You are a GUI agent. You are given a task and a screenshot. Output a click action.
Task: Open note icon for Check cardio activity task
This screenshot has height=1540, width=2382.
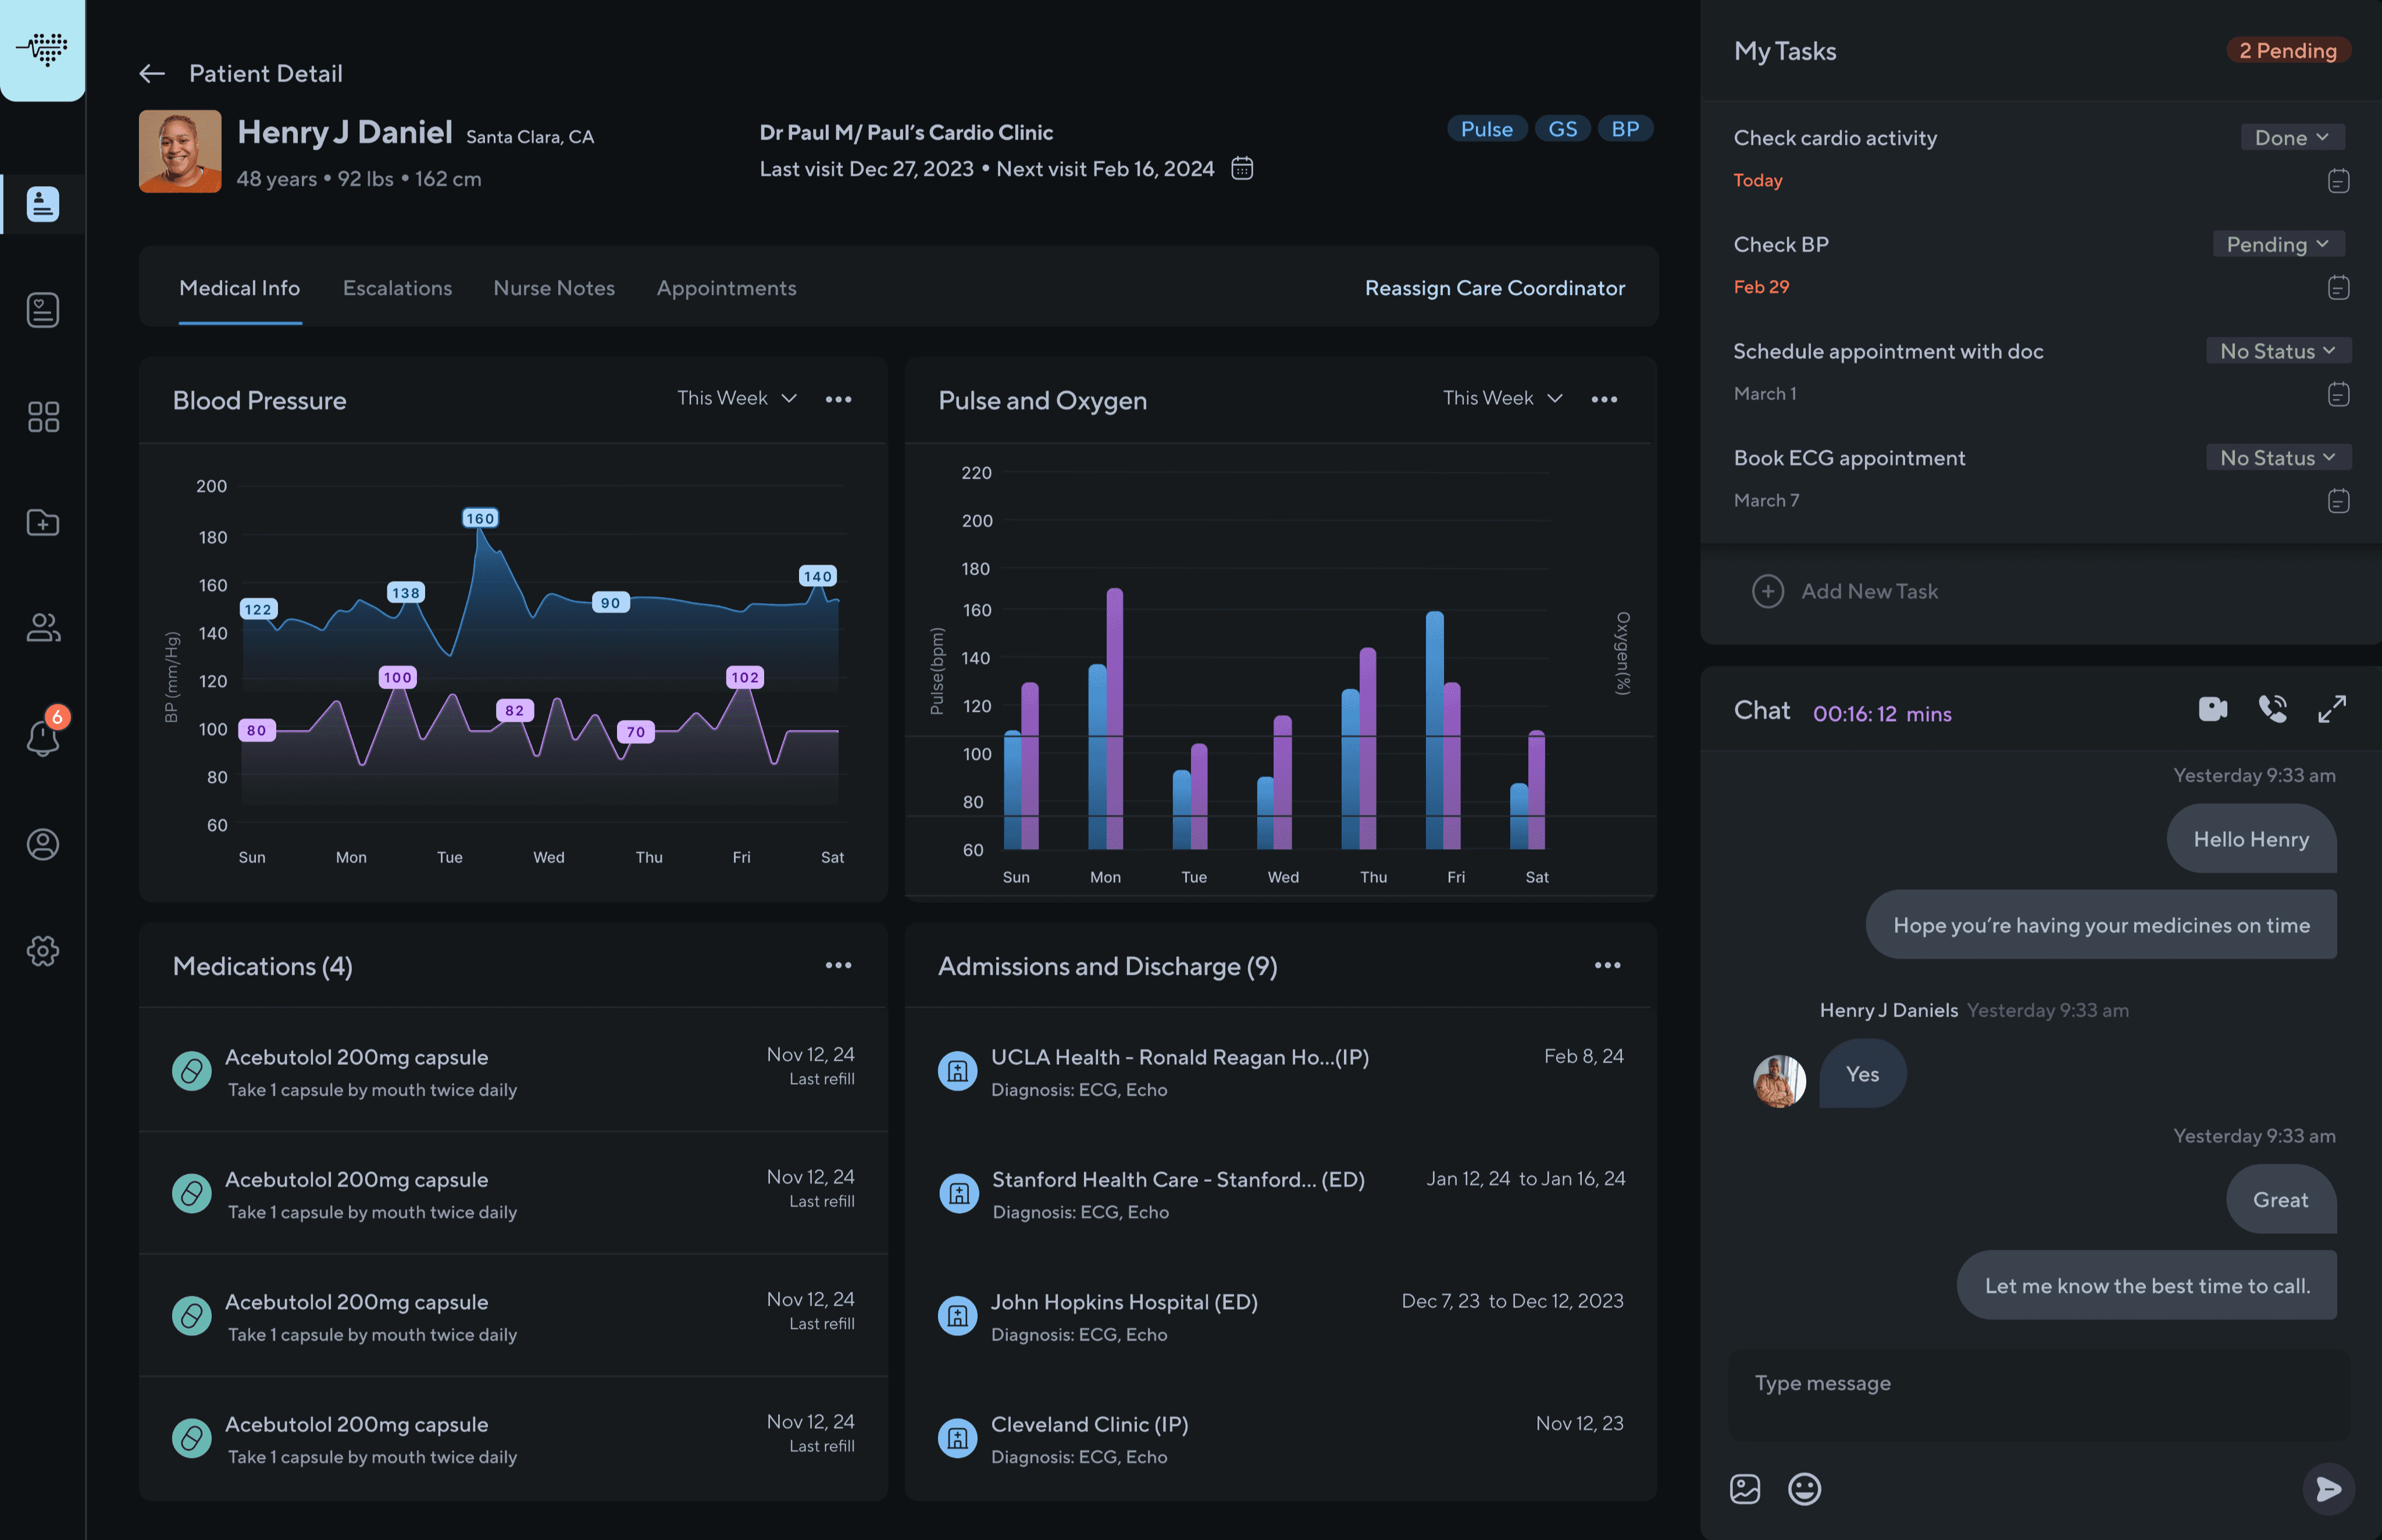(2338, 181)
